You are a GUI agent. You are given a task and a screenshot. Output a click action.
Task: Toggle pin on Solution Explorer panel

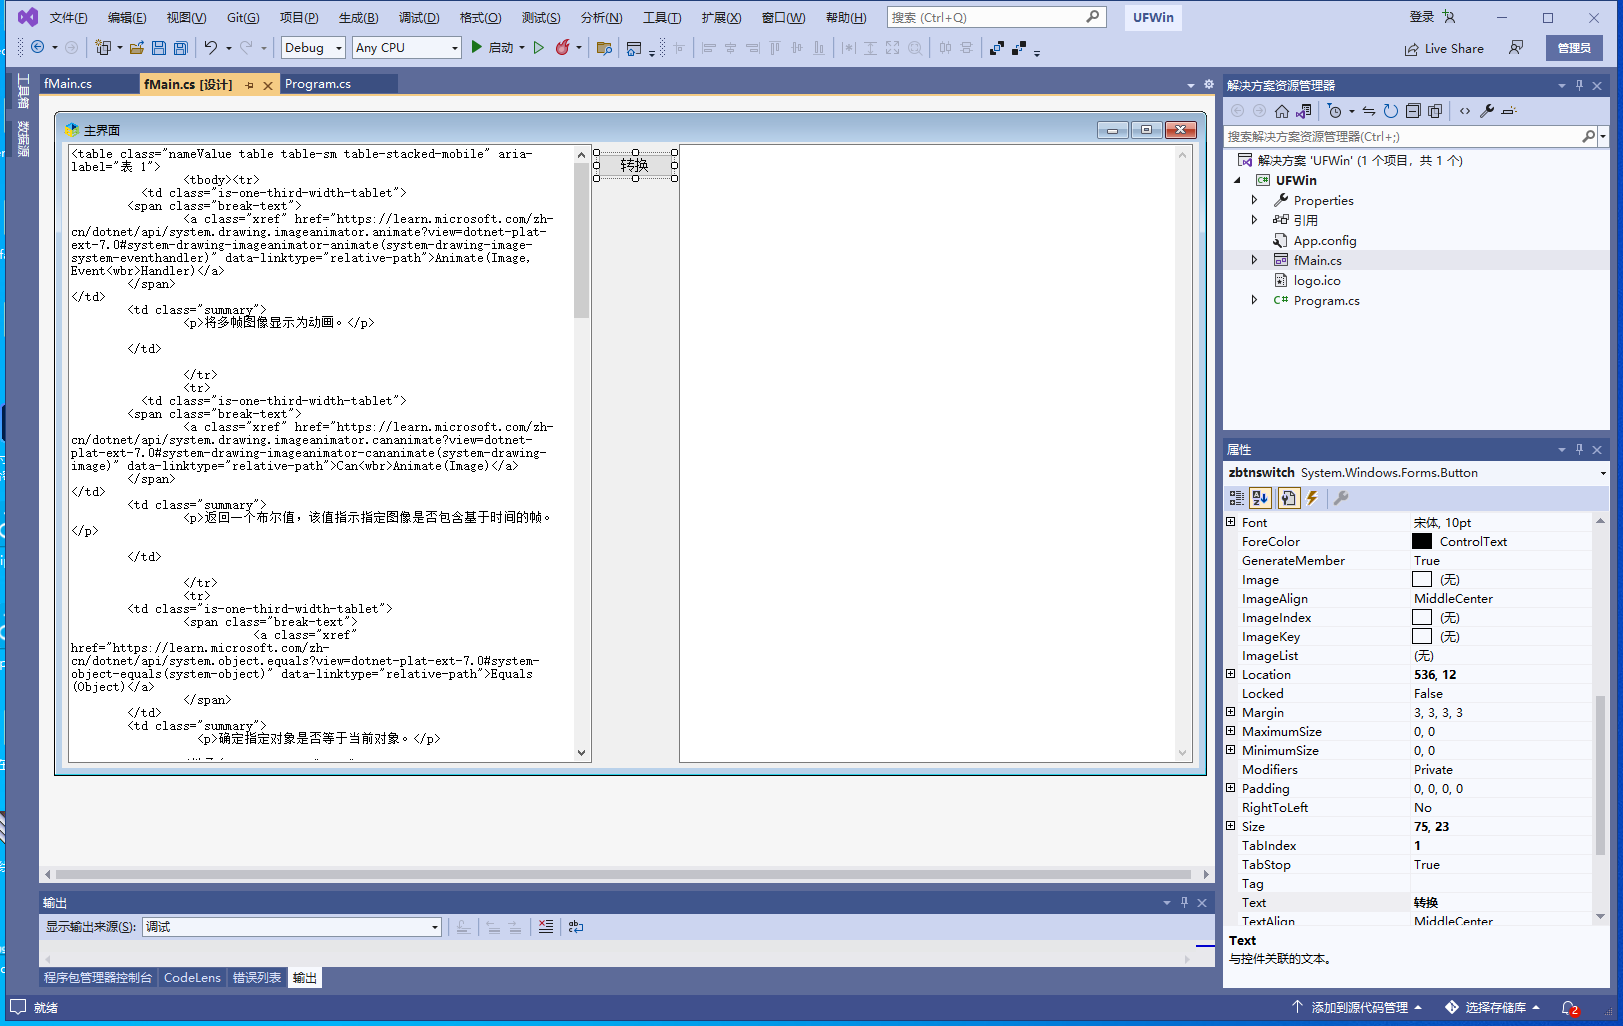click(1580, 86)
